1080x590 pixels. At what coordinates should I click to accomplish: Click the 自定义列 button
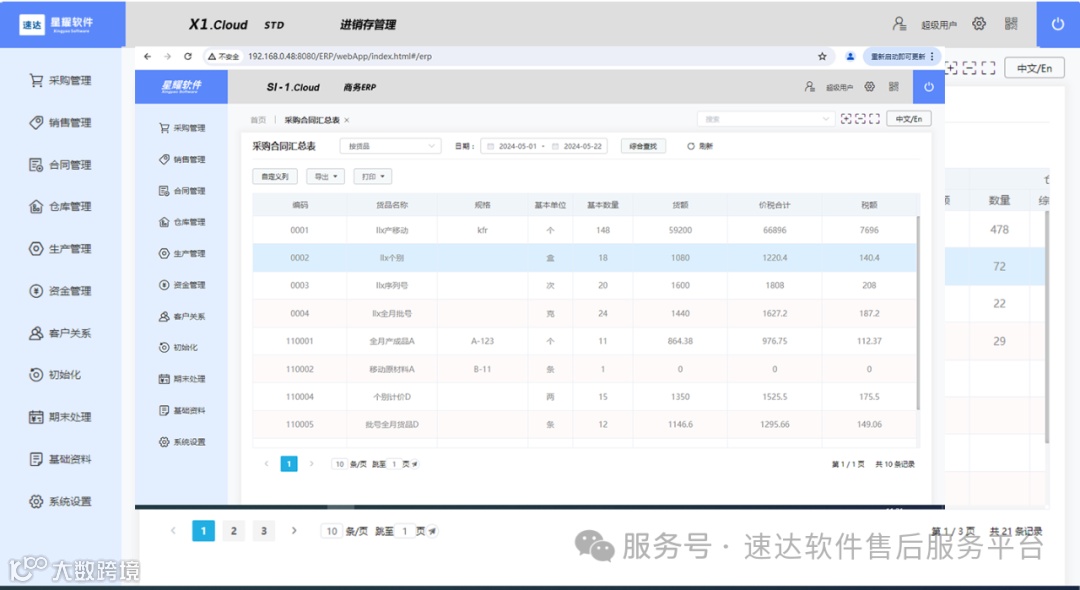coord(275,177)
